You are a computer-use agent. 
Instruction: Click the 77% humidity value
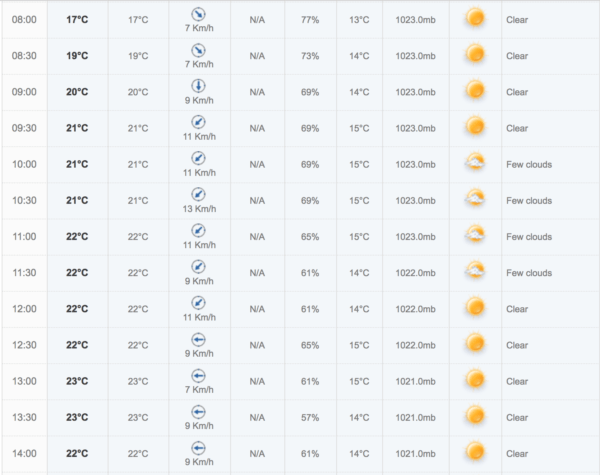pos(310,20)
